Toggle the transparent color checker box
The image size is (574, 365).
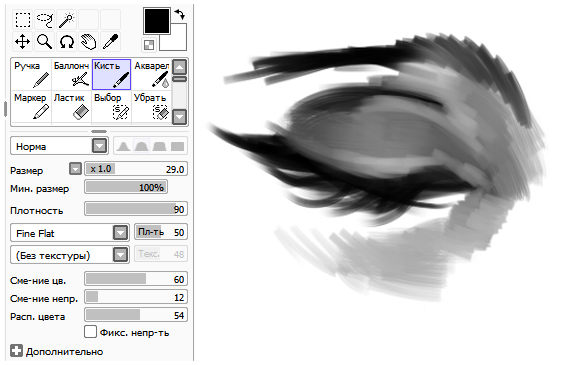pyautogui.click(x=149, y=45)
